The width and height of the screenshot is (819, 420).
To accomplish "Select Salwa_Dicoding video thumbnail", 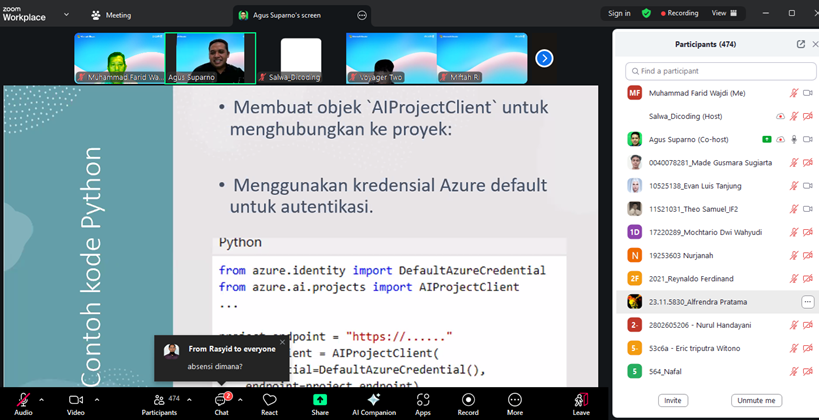I will (301, 58).
